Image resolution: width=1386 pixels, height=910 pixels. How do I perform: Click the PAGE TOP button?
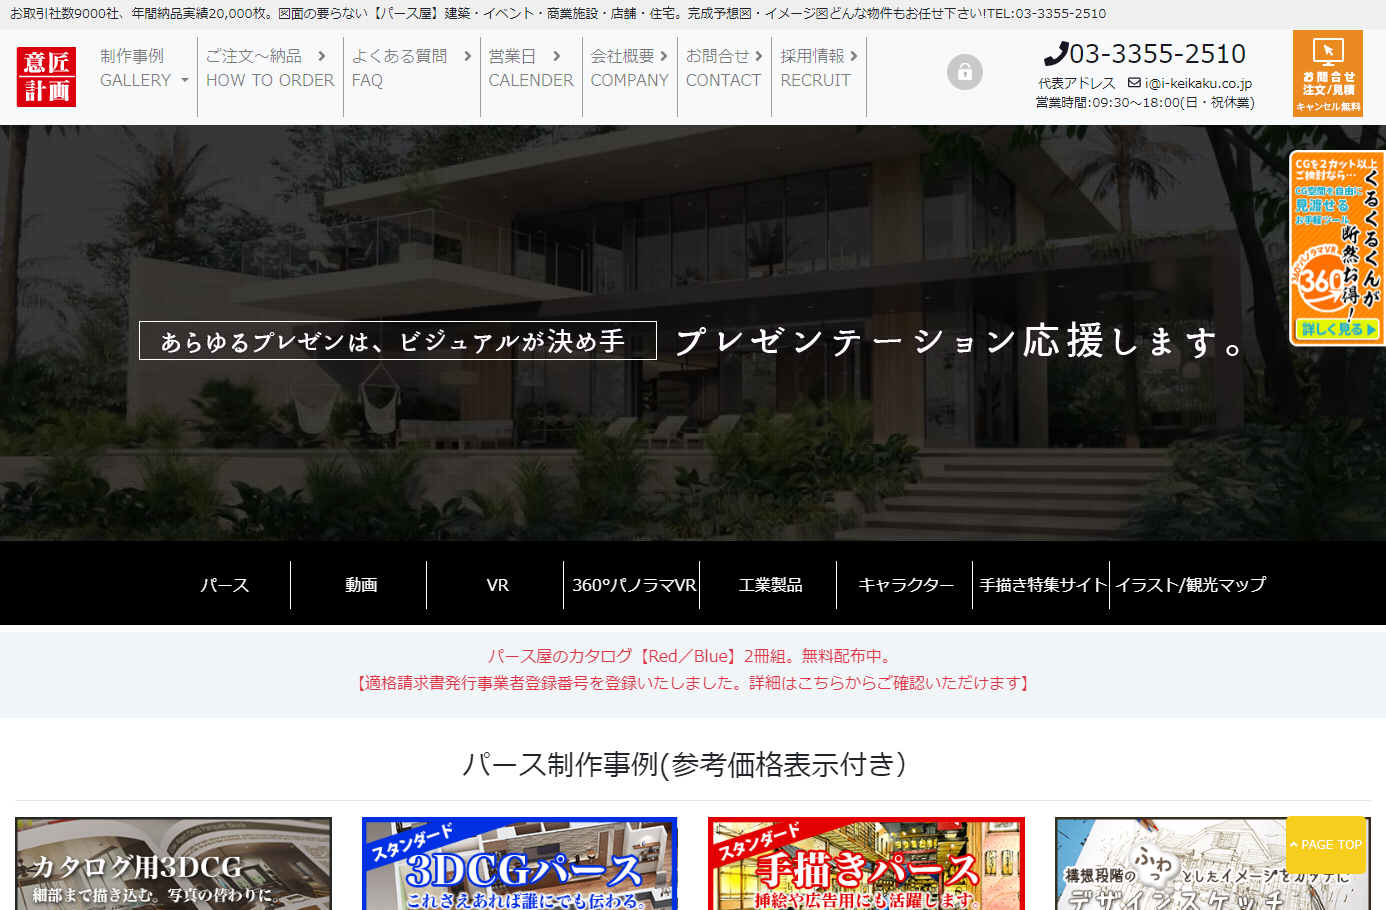(1326, 844)
